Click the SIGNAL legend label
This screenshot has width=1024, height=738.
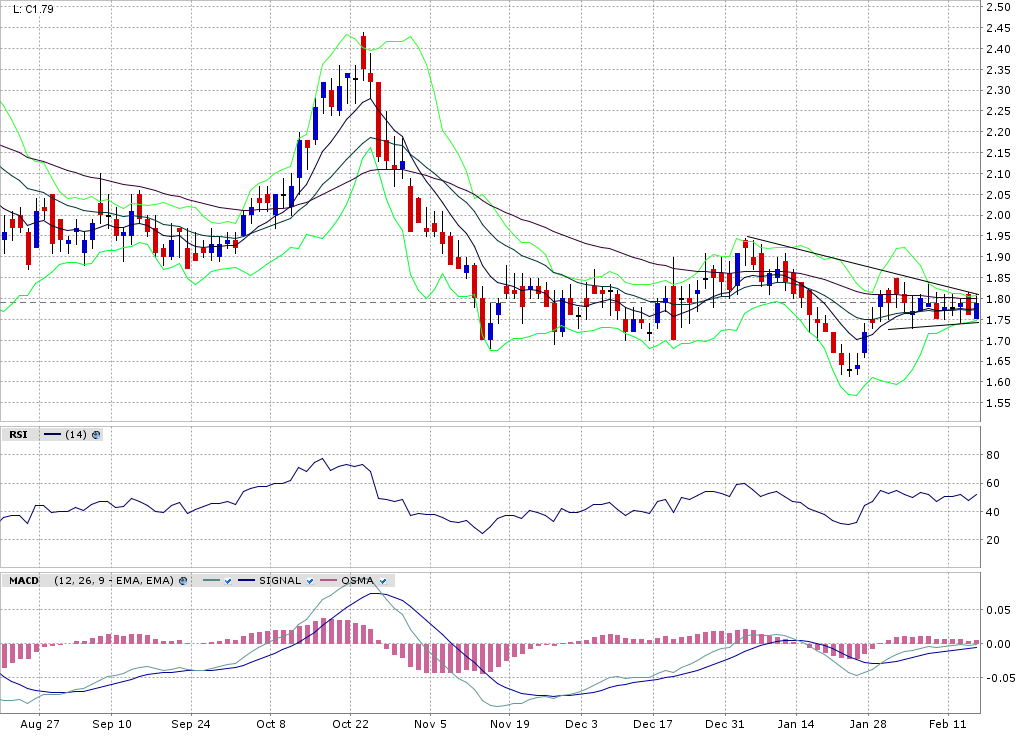pos(280,580)
